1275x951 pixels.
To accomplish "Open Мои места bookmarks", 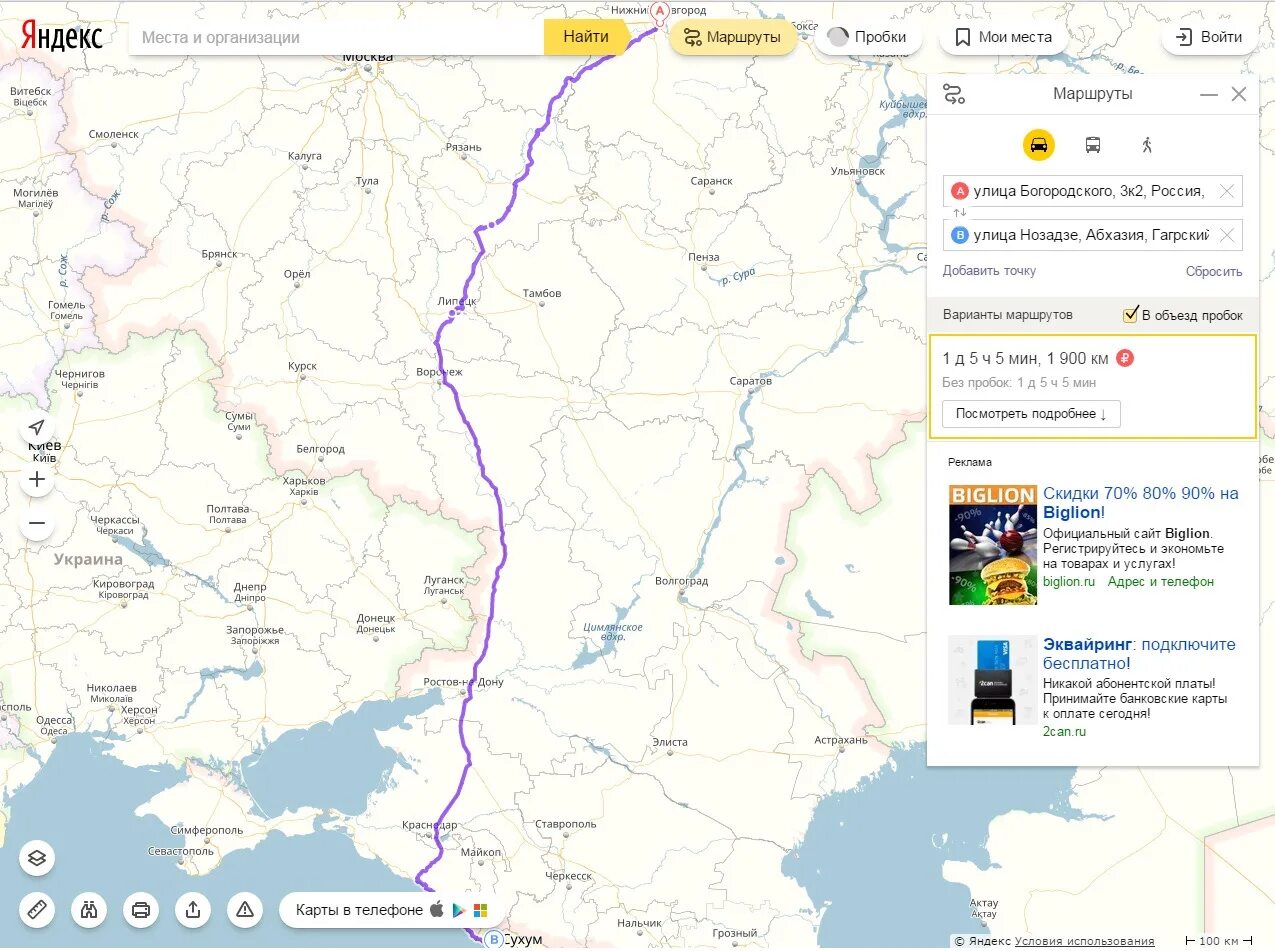I will click(1003, 37).
